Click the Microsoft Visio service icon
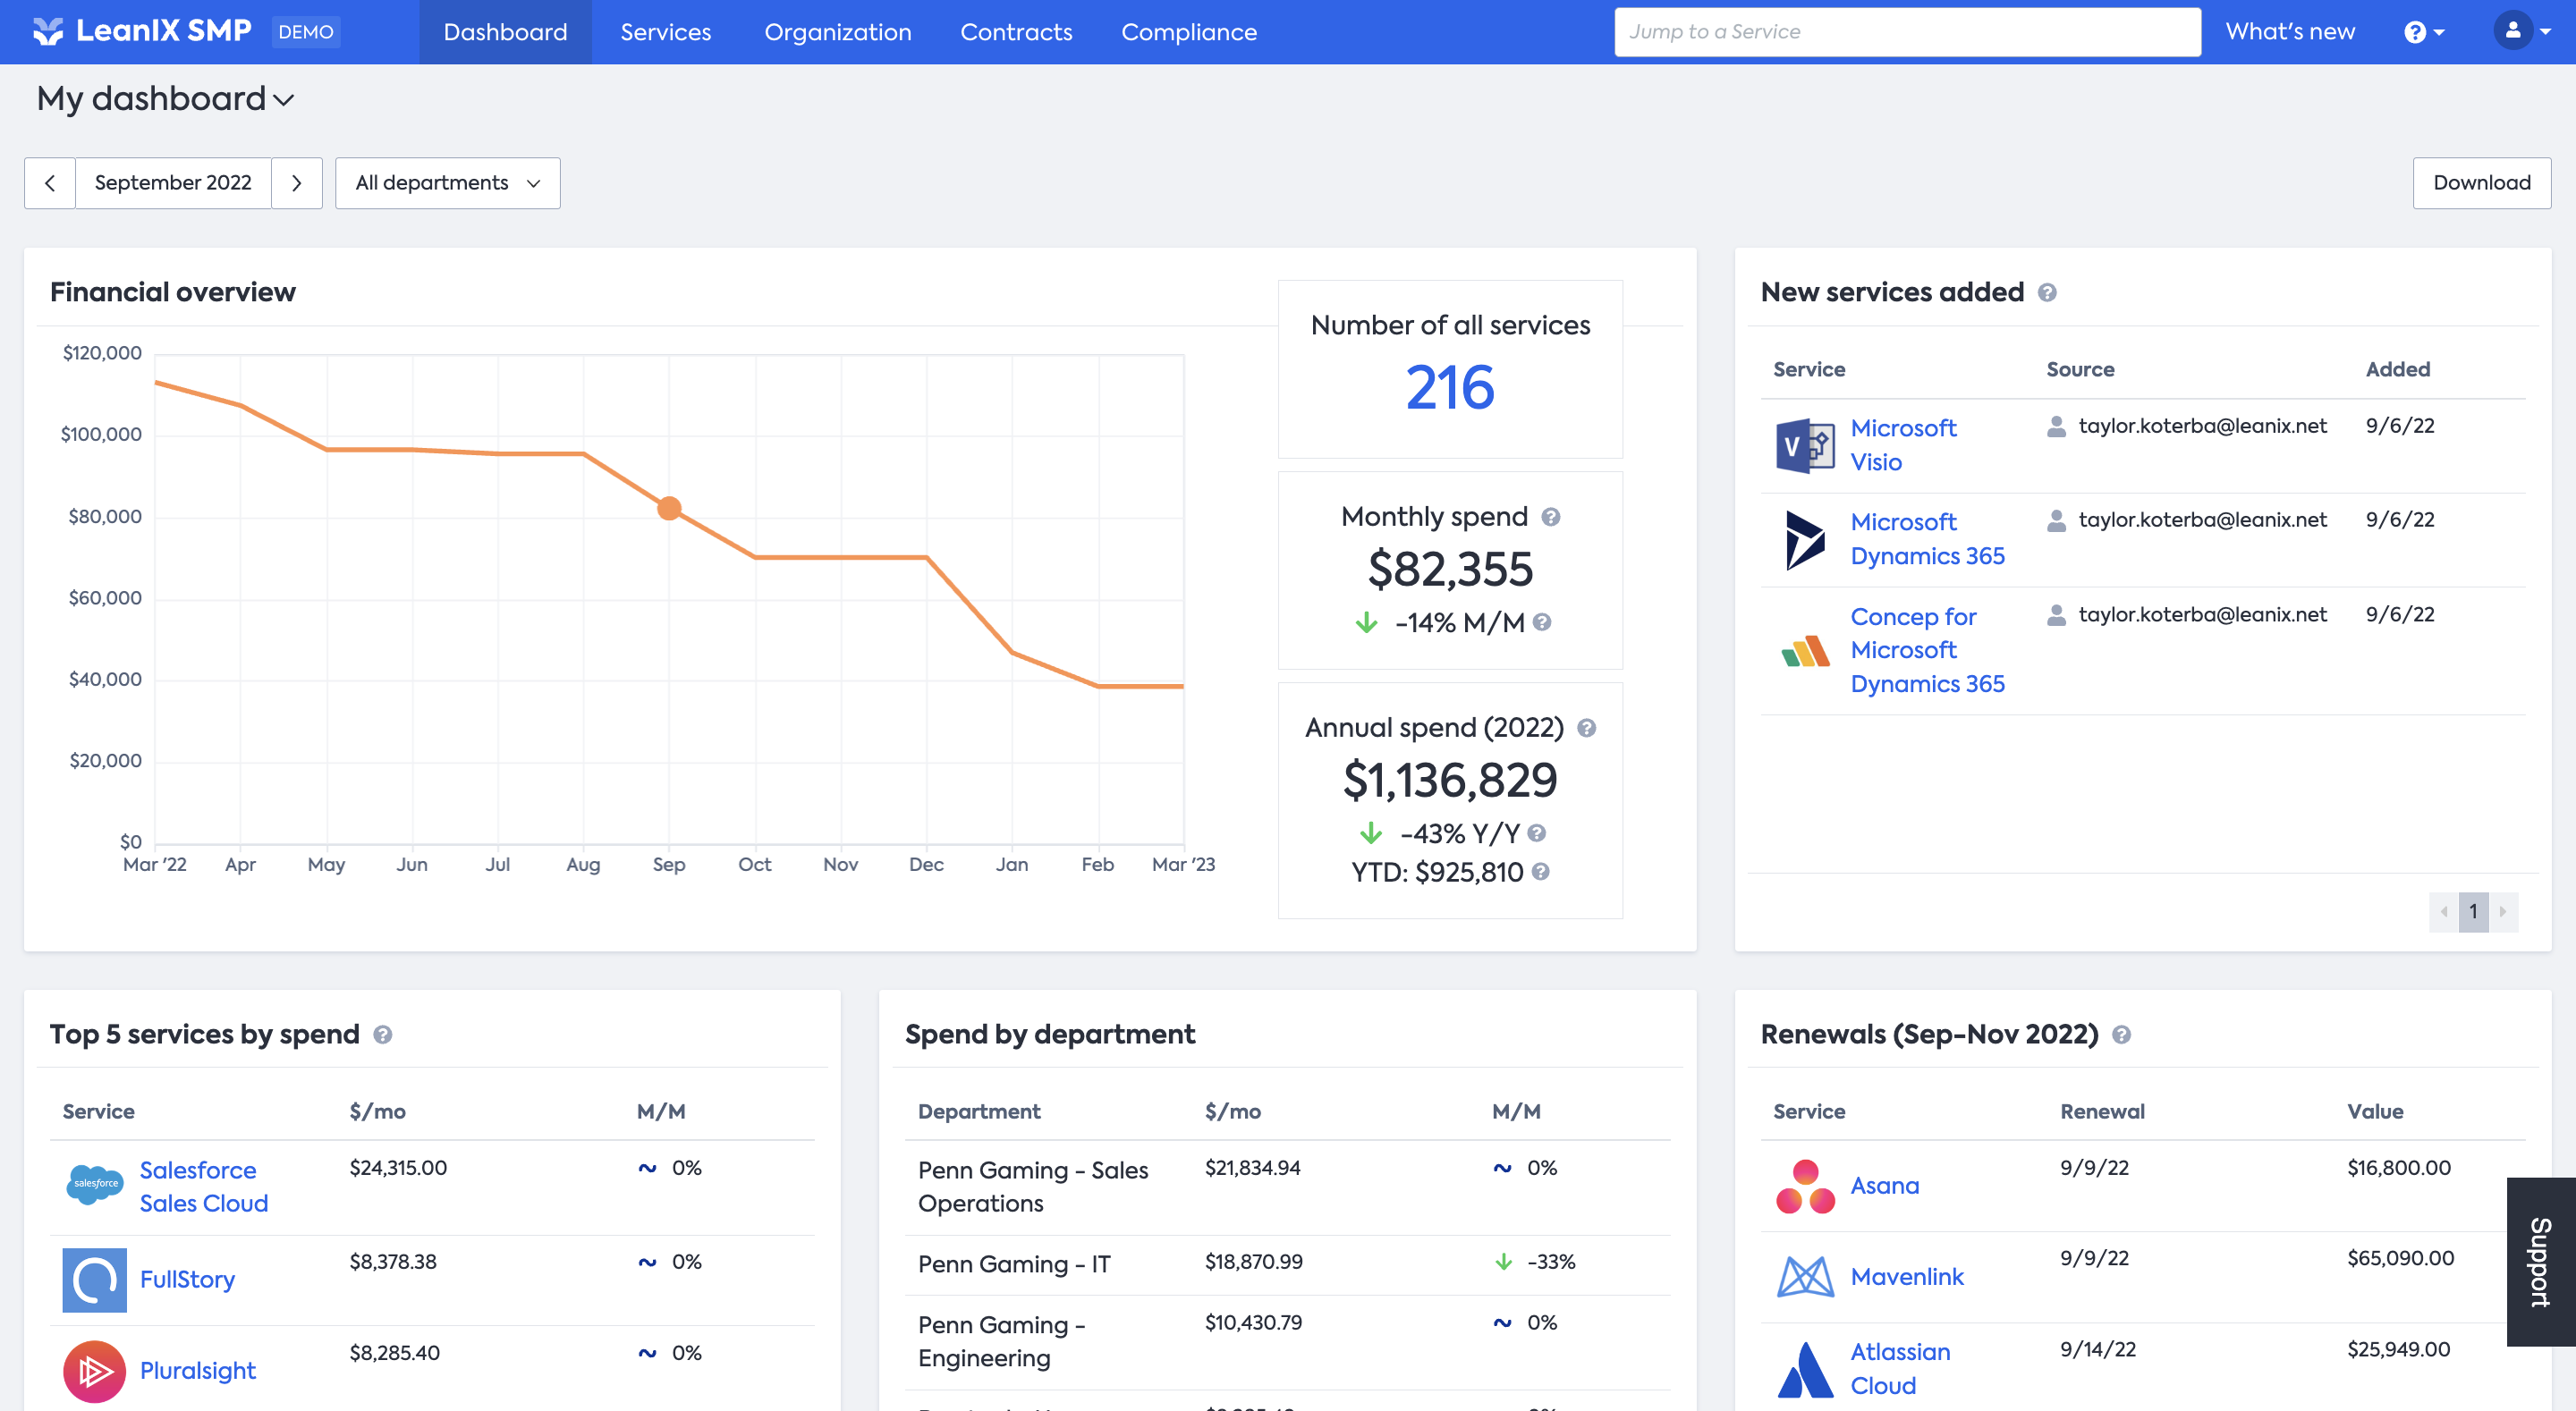The width and height of the screenshot is (2576, 1411). click(x=1804, y=445)
